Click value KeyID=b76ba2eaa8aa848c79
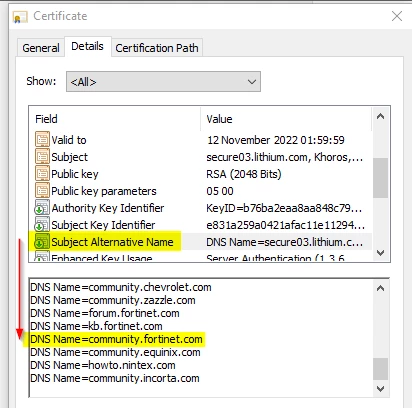 pos(284,208)
